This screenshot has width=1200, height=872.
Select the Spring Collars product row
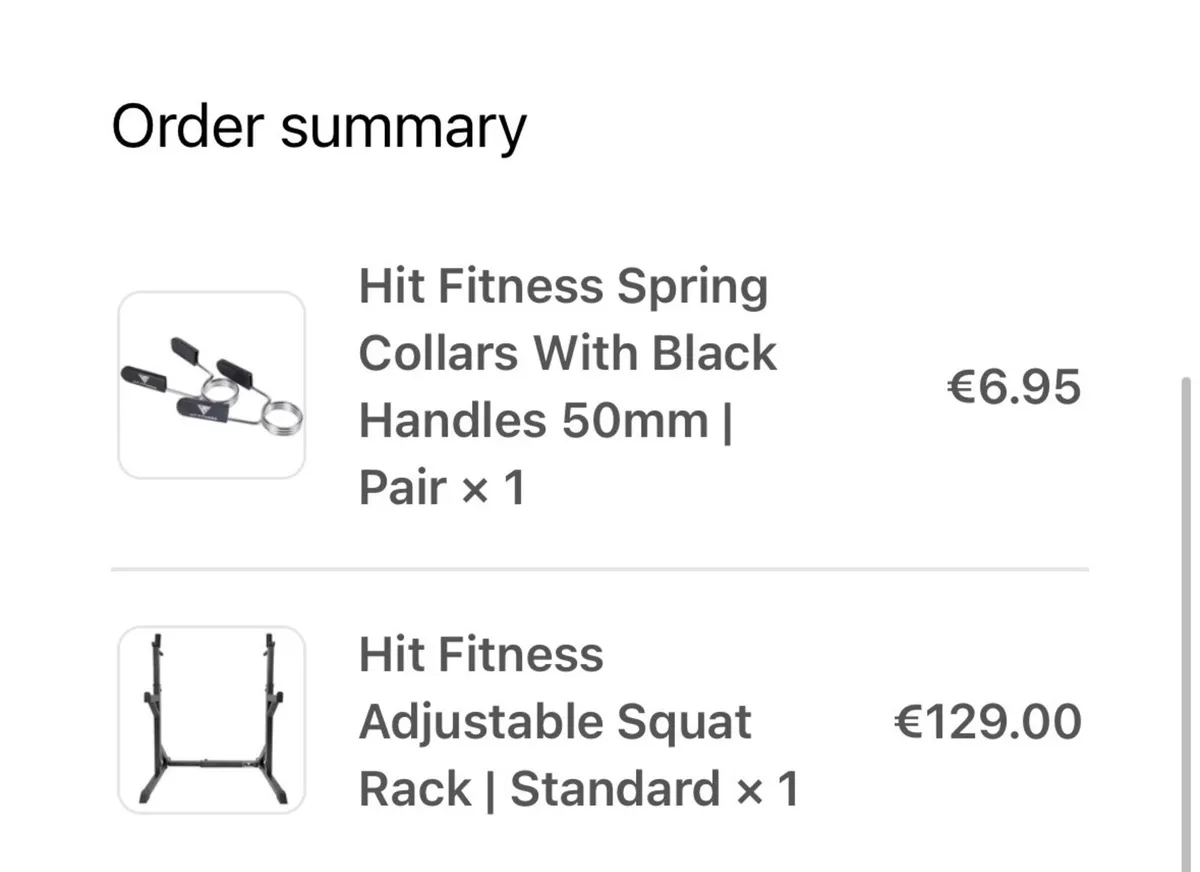point(600,385)
